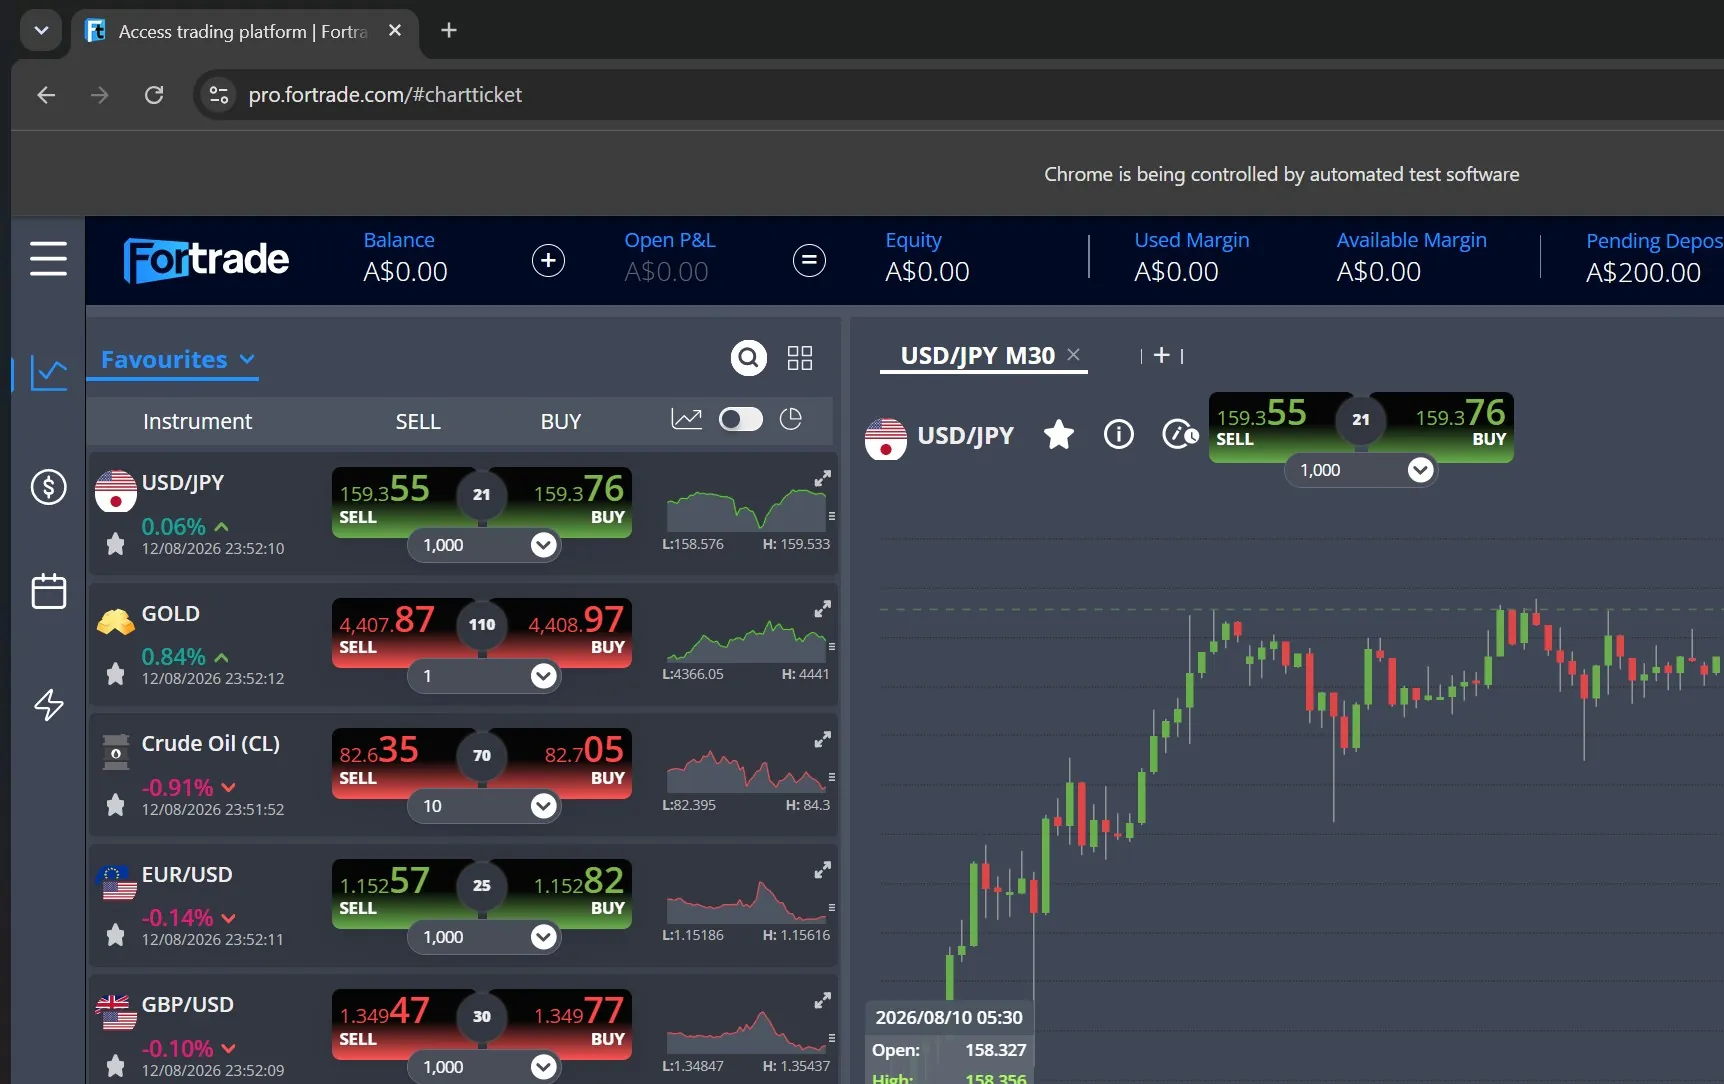Viewport: 1724px width, 1084px height.
Task: Open amount dropdown in the chart ticket
Action: [1420, 470]
